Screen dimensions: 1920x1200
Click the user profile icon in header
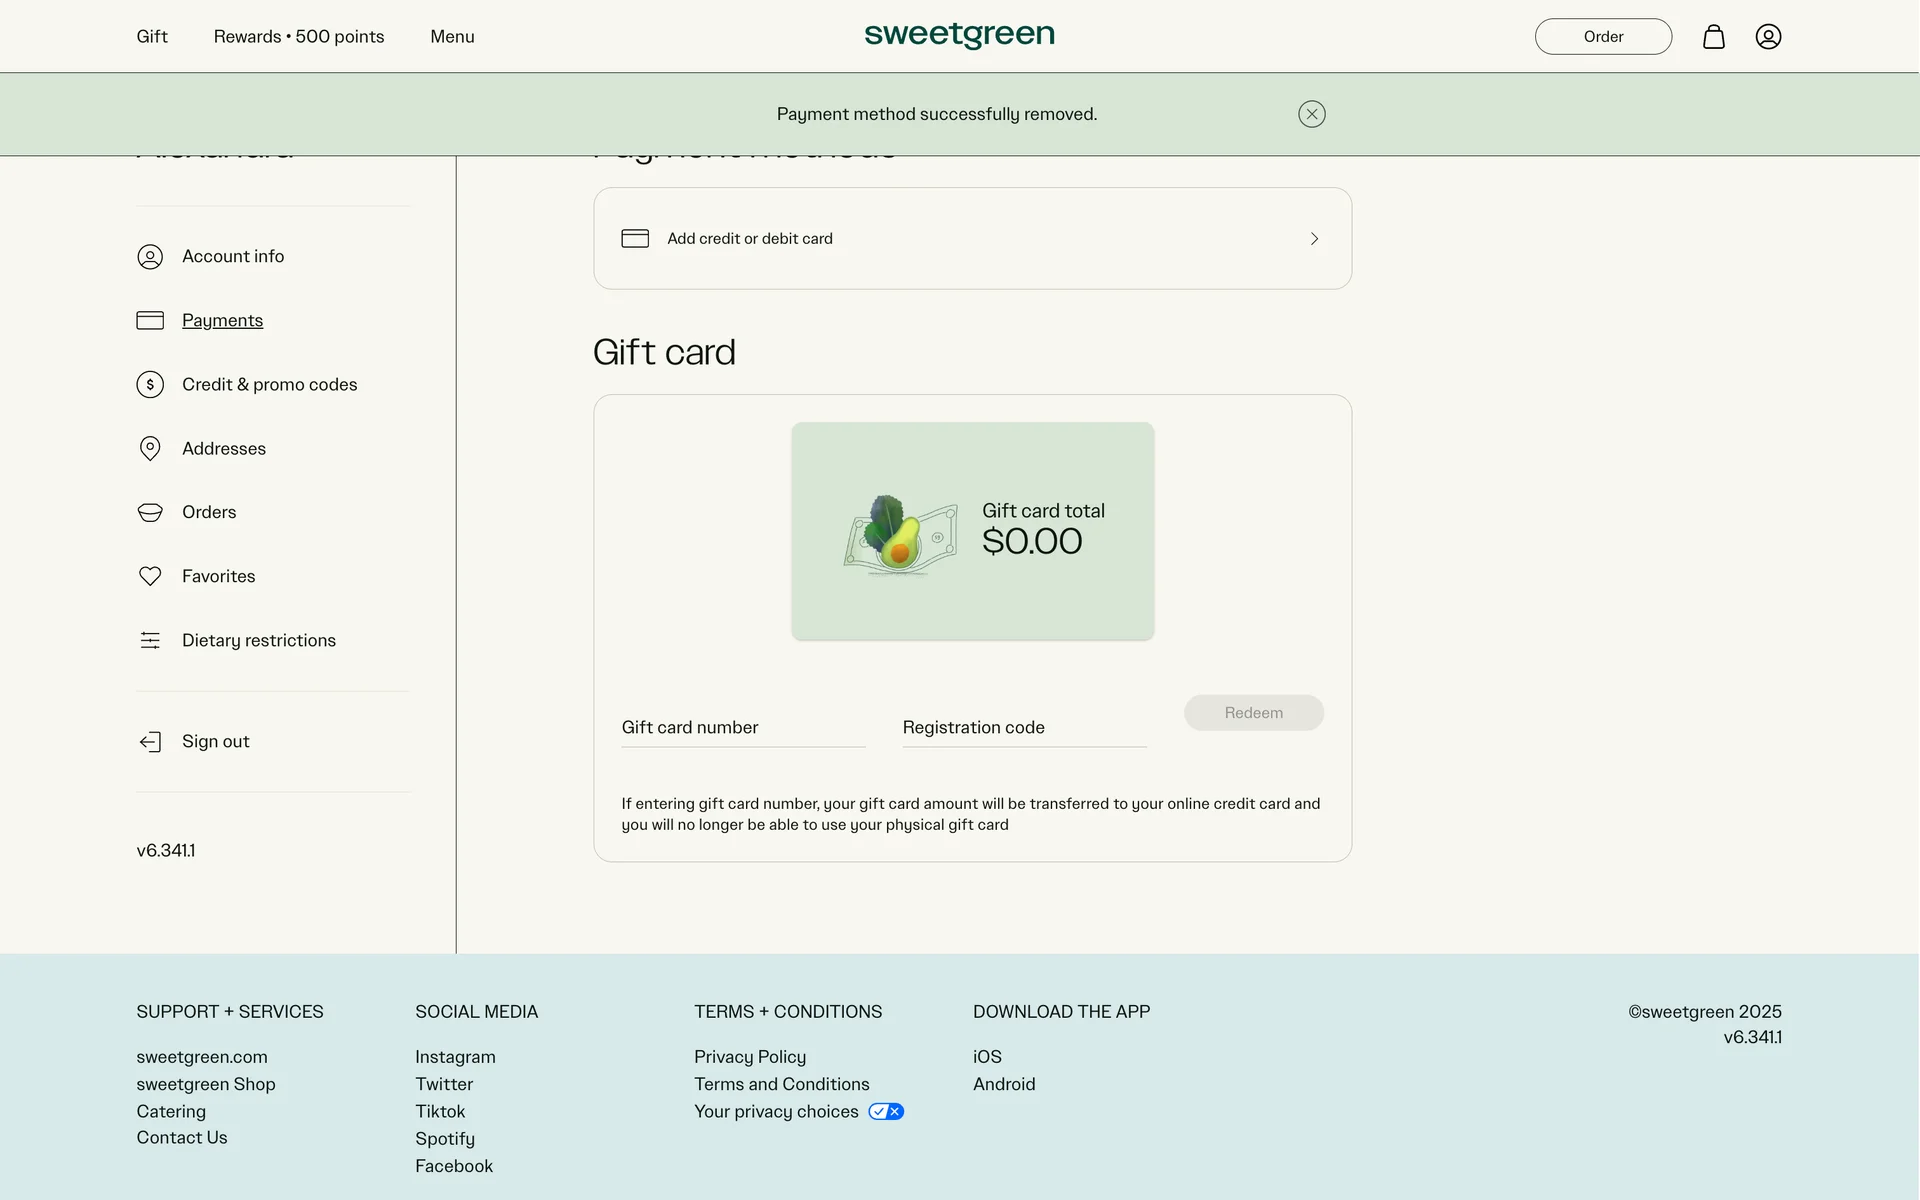click(x=1767, y=37)
